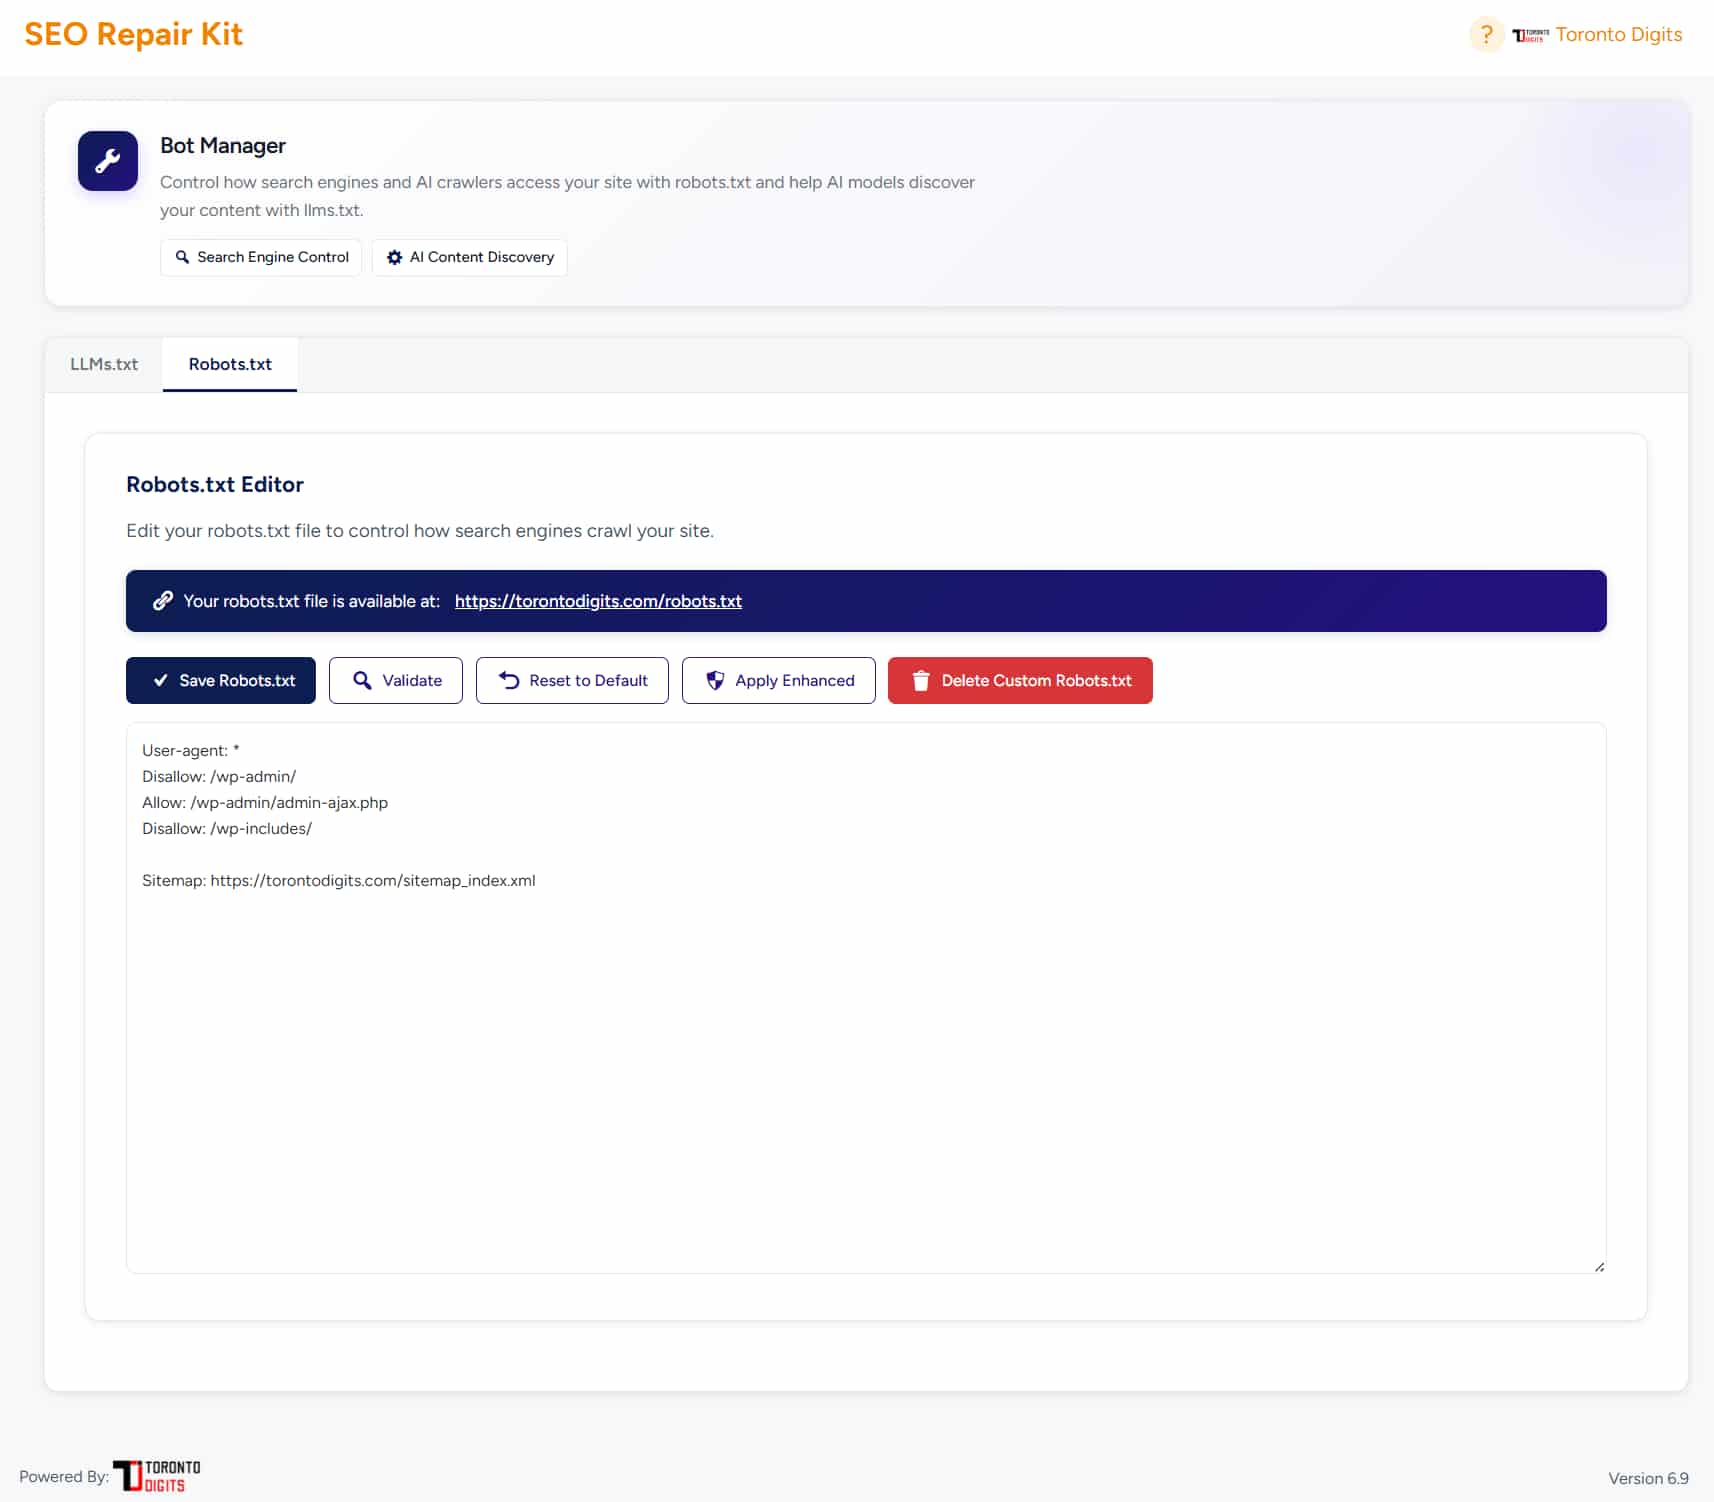Click the 'Bot Manager' heading
Image resolution: width=1714 pixels, height=1502 pixels.
point(223,145)
